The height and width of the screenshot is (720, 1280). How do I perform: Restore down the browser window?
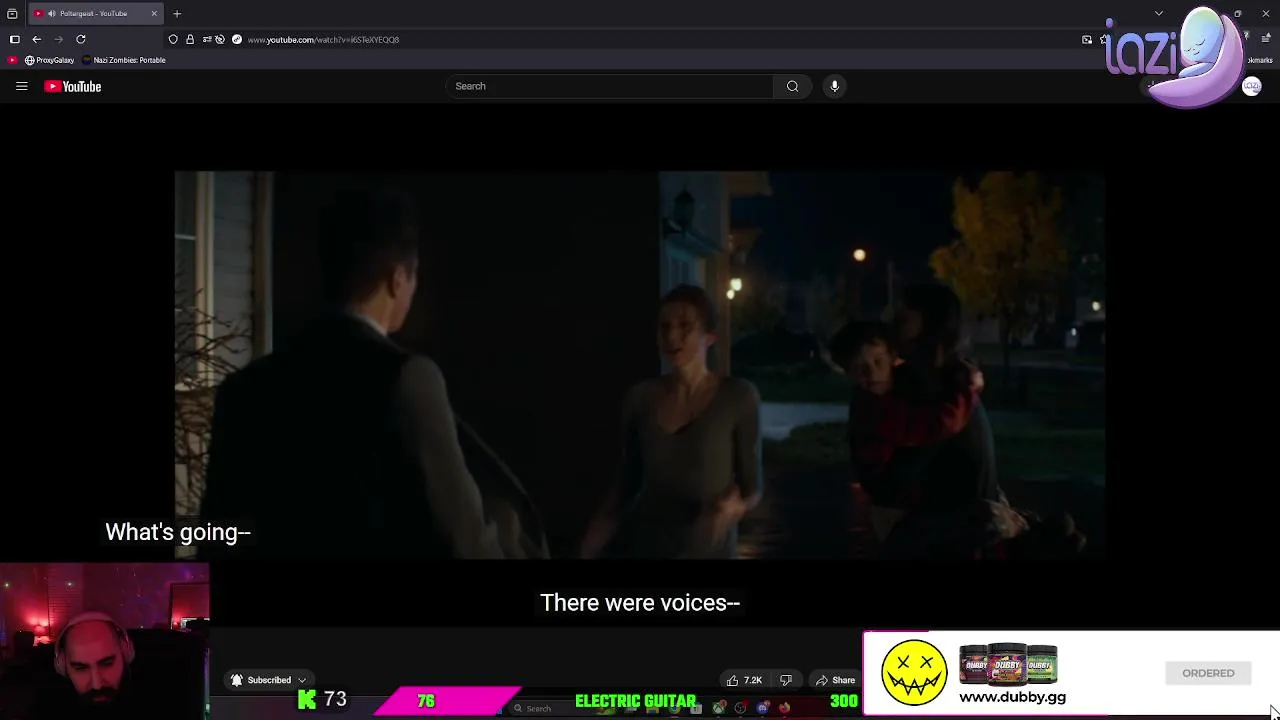click(x=1238, y=13)
